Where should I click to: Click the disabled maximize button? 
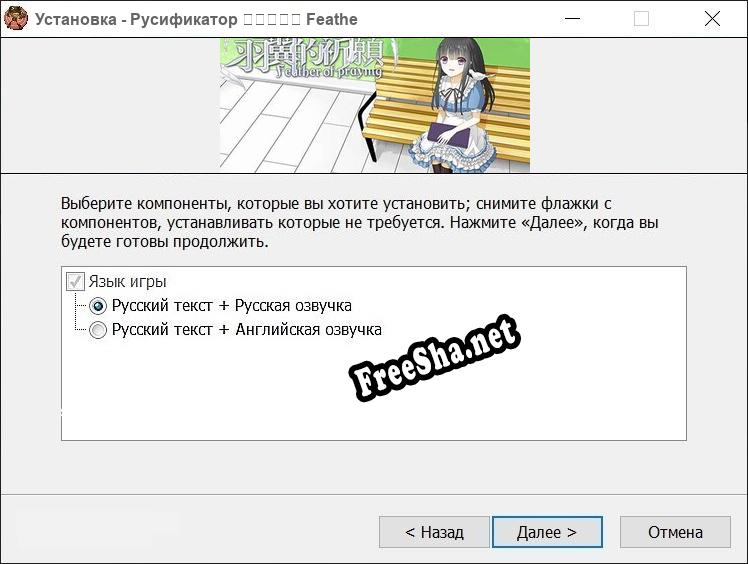point(641,19)
